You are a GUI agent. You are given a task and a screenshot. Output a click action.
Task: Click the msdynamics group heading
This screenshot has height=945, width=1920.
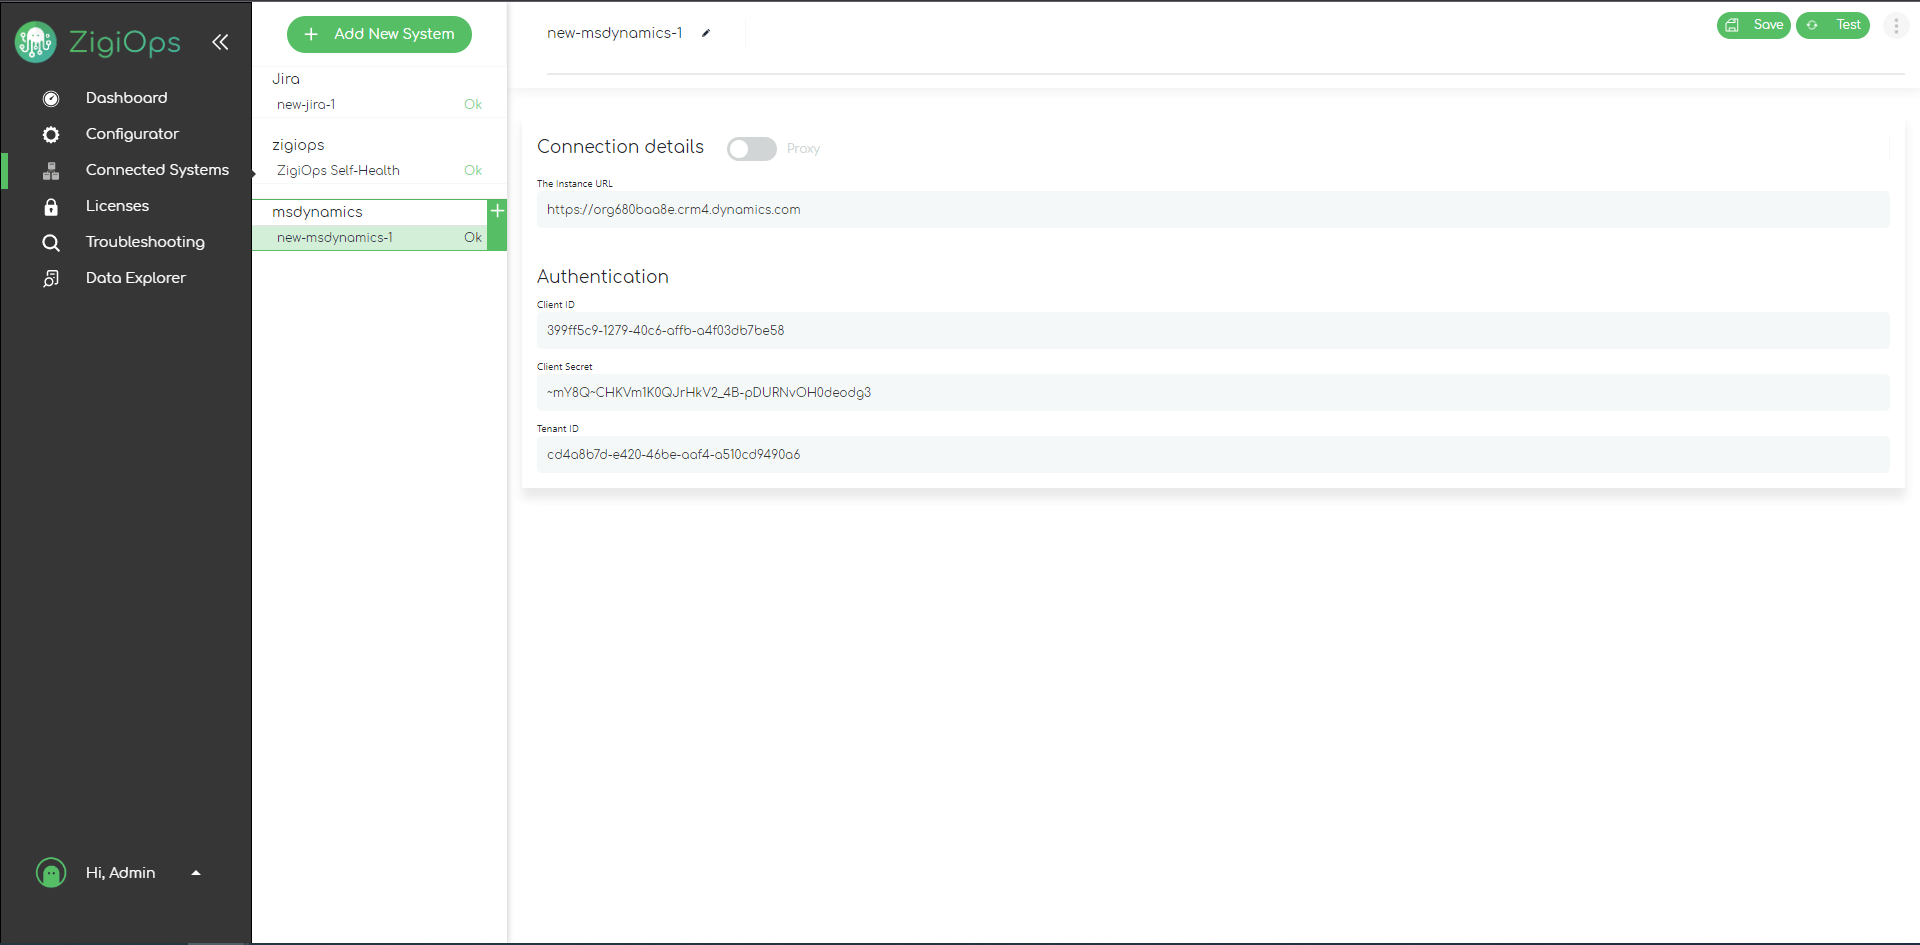tap(317, 212)
